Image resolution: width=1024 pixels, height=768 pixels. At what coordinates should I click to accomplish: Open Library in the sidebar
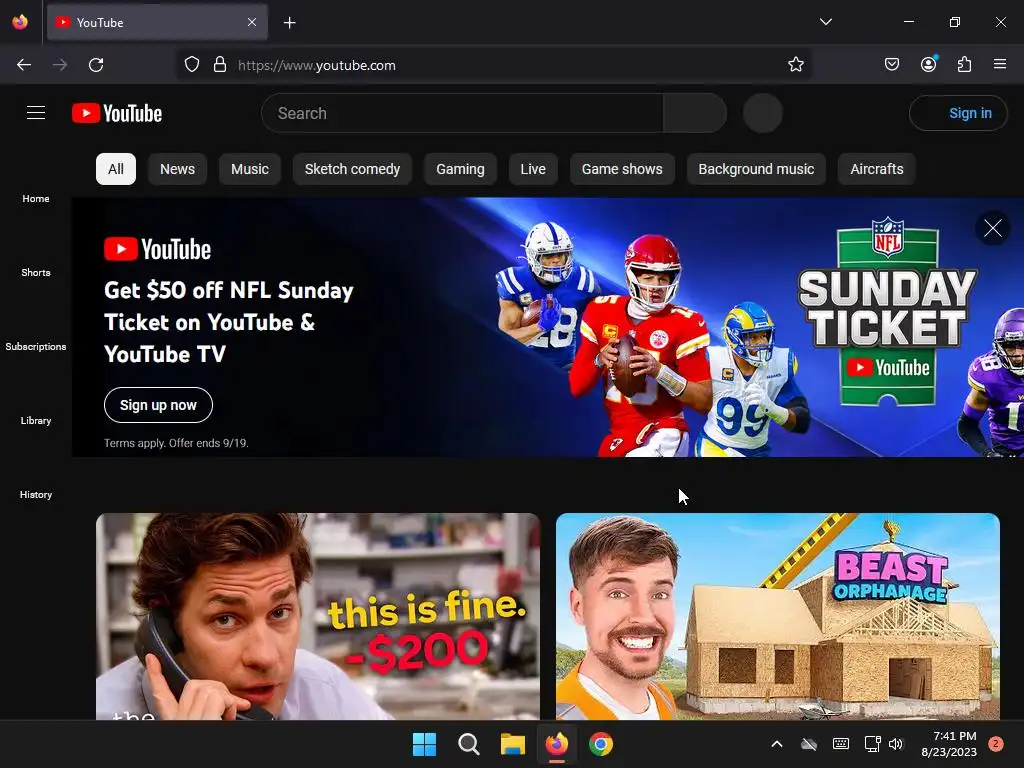tap(36, 421)
